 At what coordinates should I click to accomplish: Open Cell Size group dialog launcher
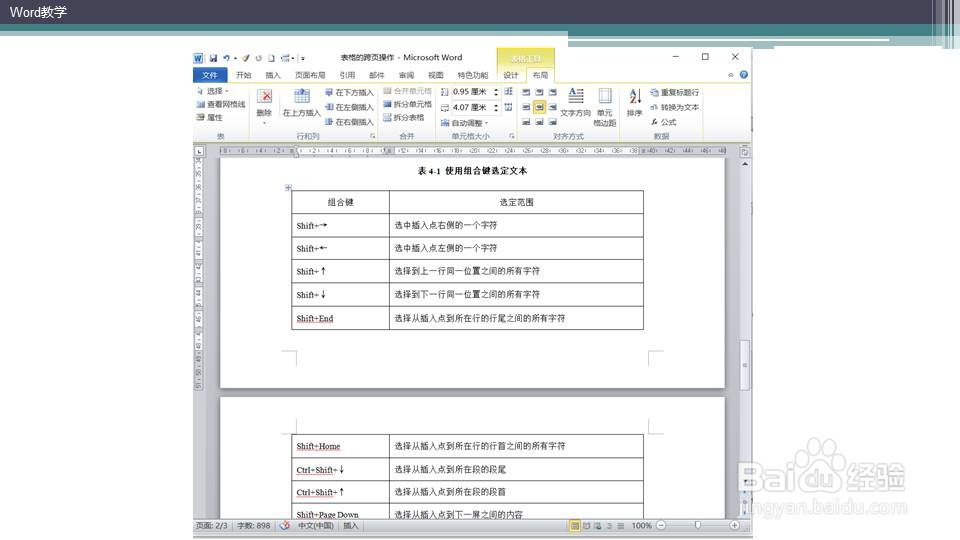coord(512,136)
